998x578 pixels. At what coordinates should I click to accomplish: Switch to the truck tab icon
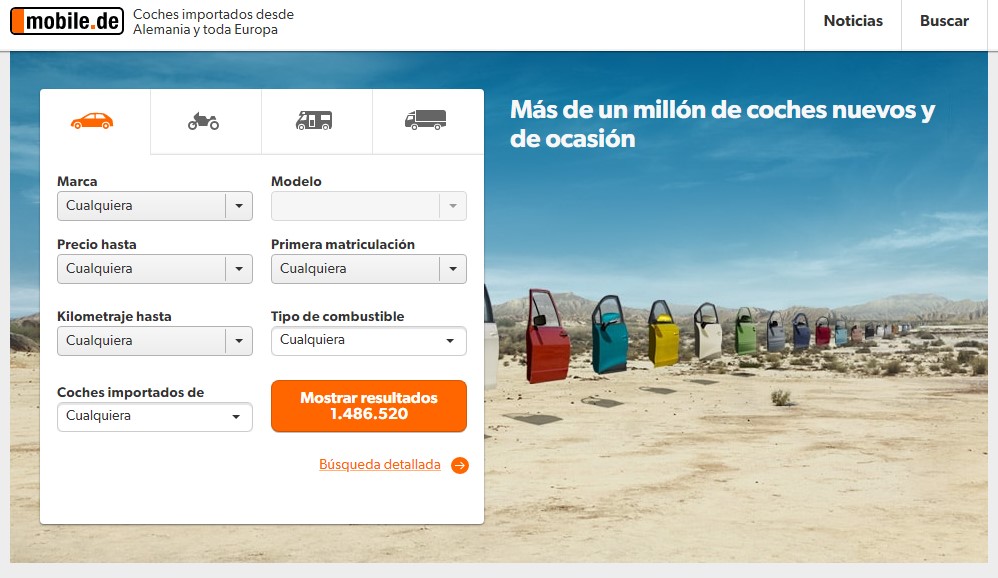[426, 120]
